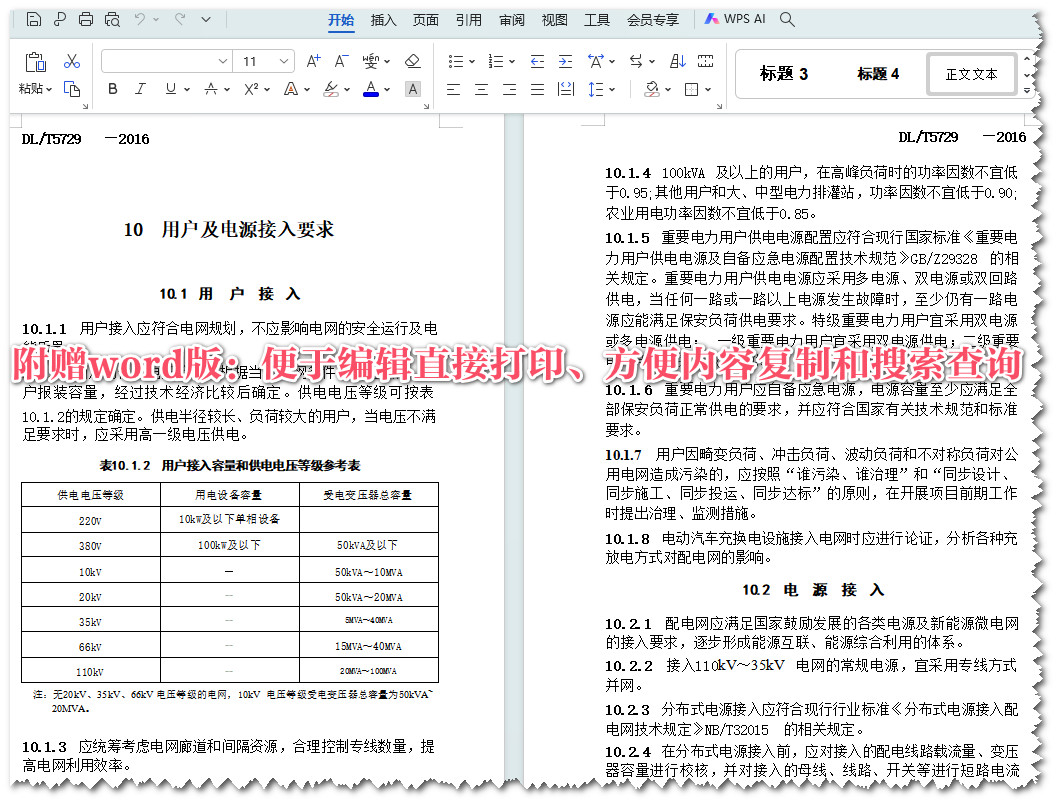Select the Bold formatting icon

coord(112,89)
